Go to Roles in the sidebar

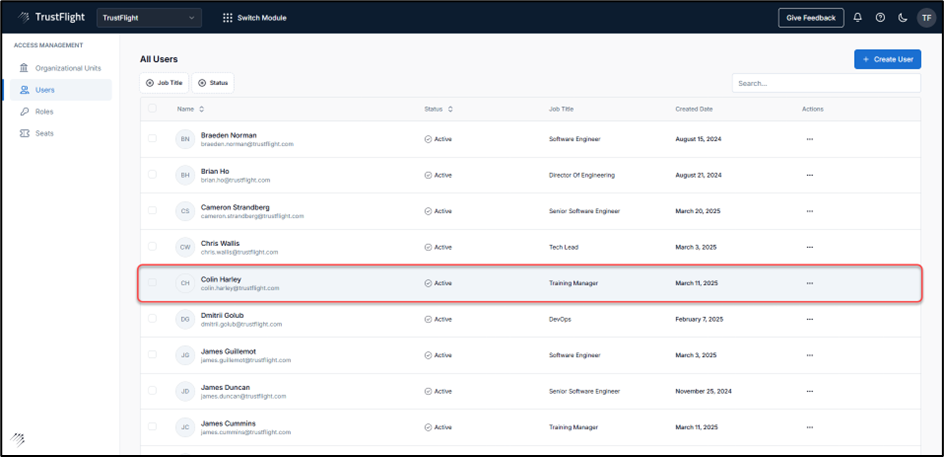click(43, 111)
